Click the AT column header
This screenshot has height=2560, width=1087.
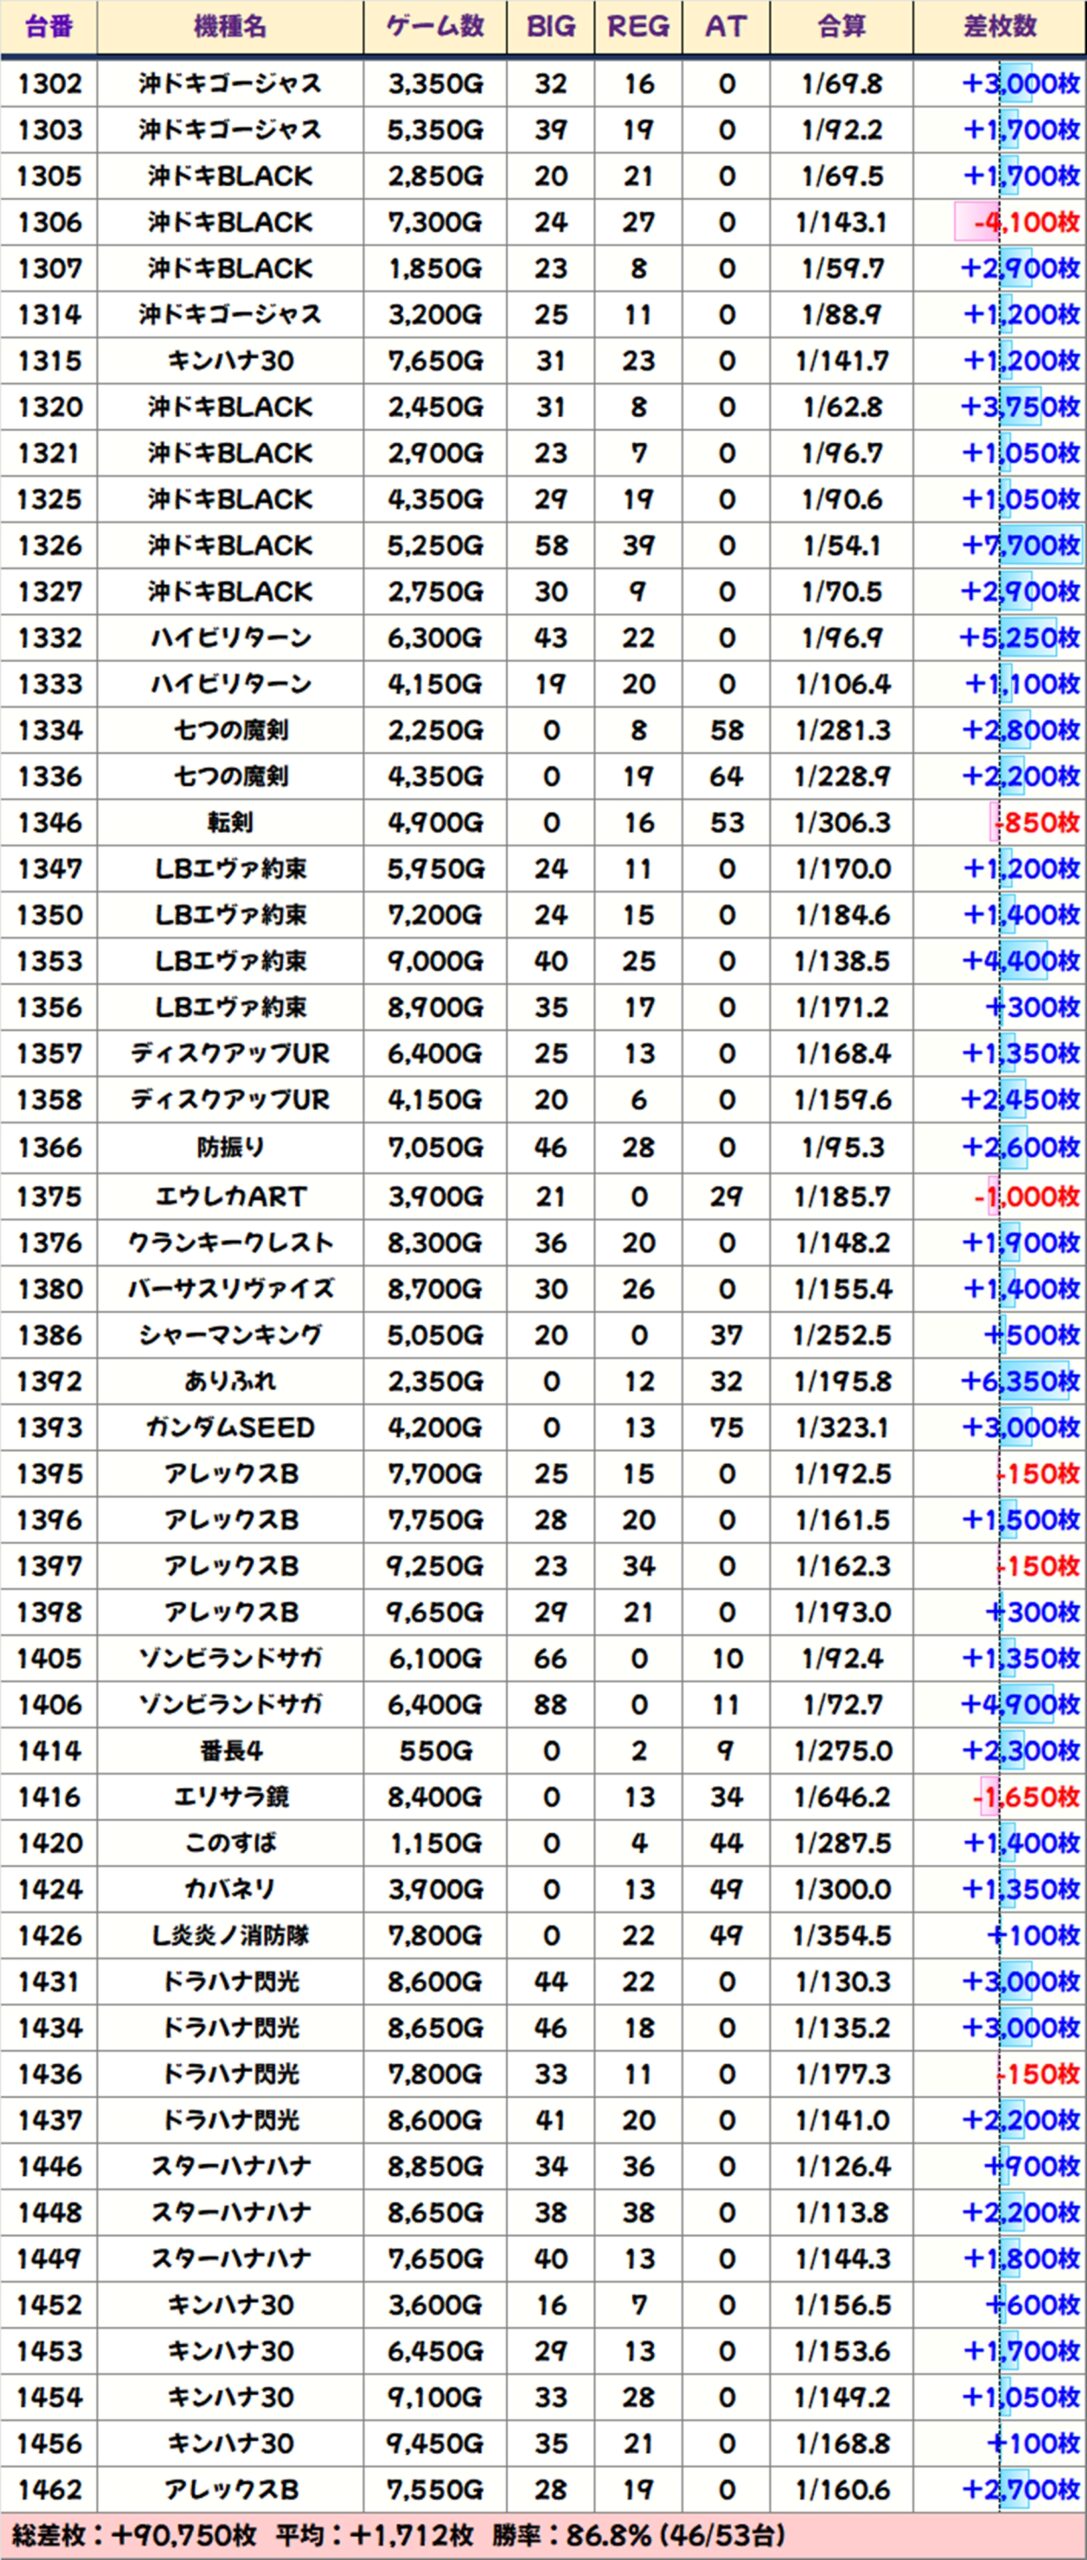tap(726, 27)
